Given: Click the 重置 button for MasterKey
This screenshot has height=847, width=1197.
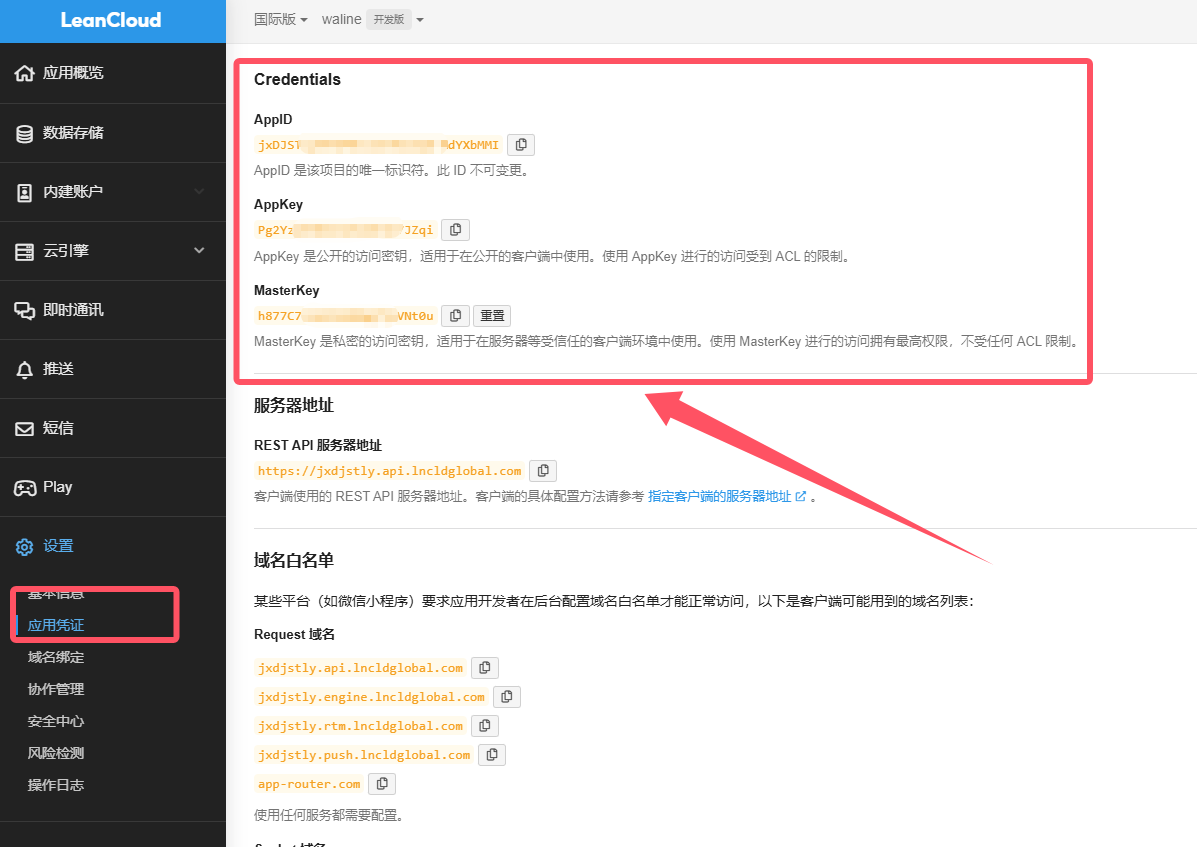Looking at the screenshot, I should [492, 316].
